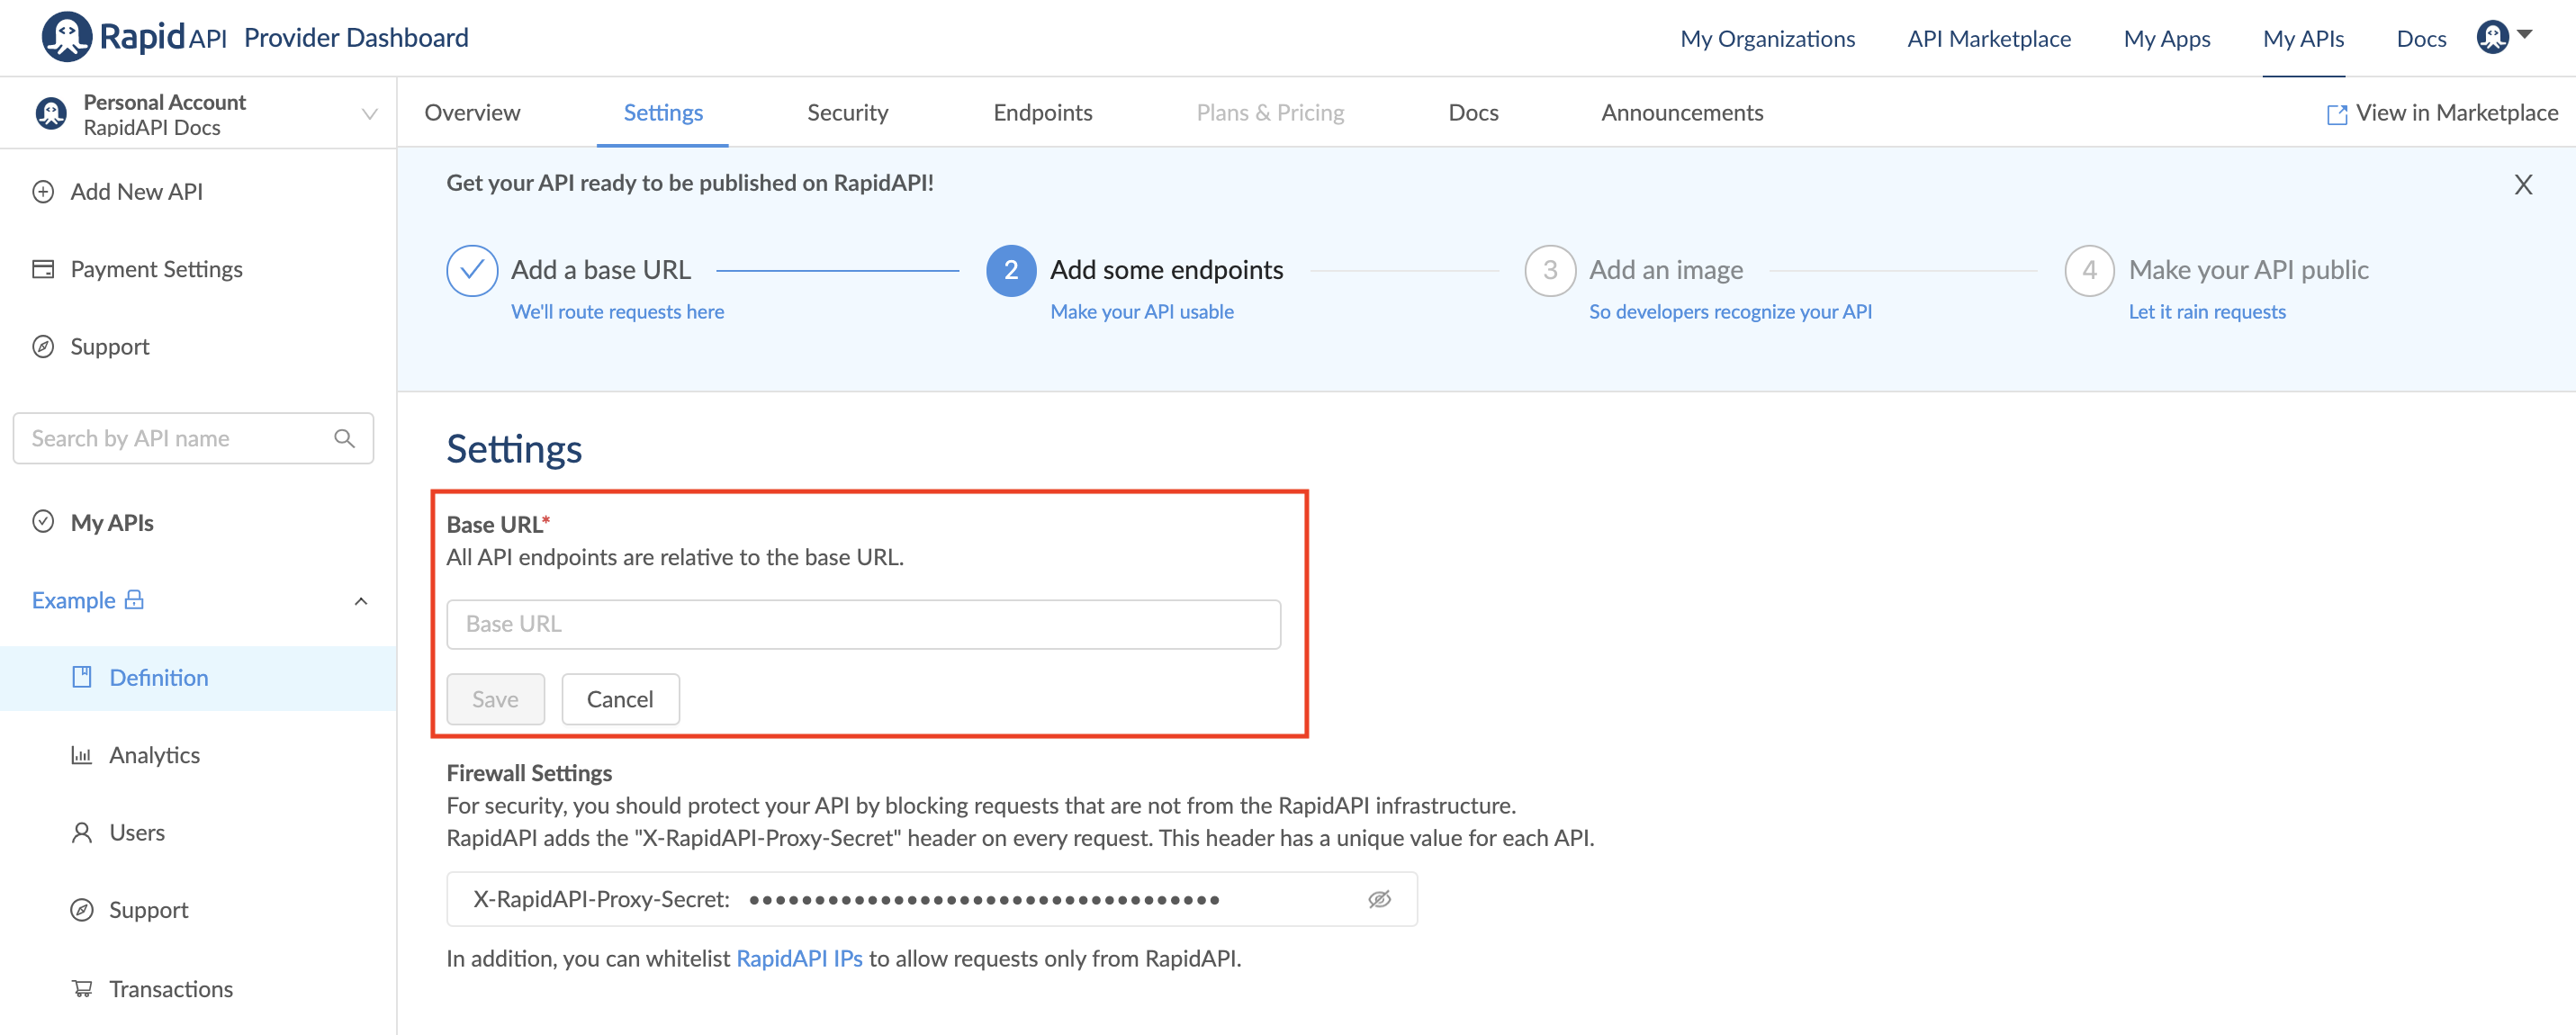Click the RapidAPI logo icon

click(66, 38)
